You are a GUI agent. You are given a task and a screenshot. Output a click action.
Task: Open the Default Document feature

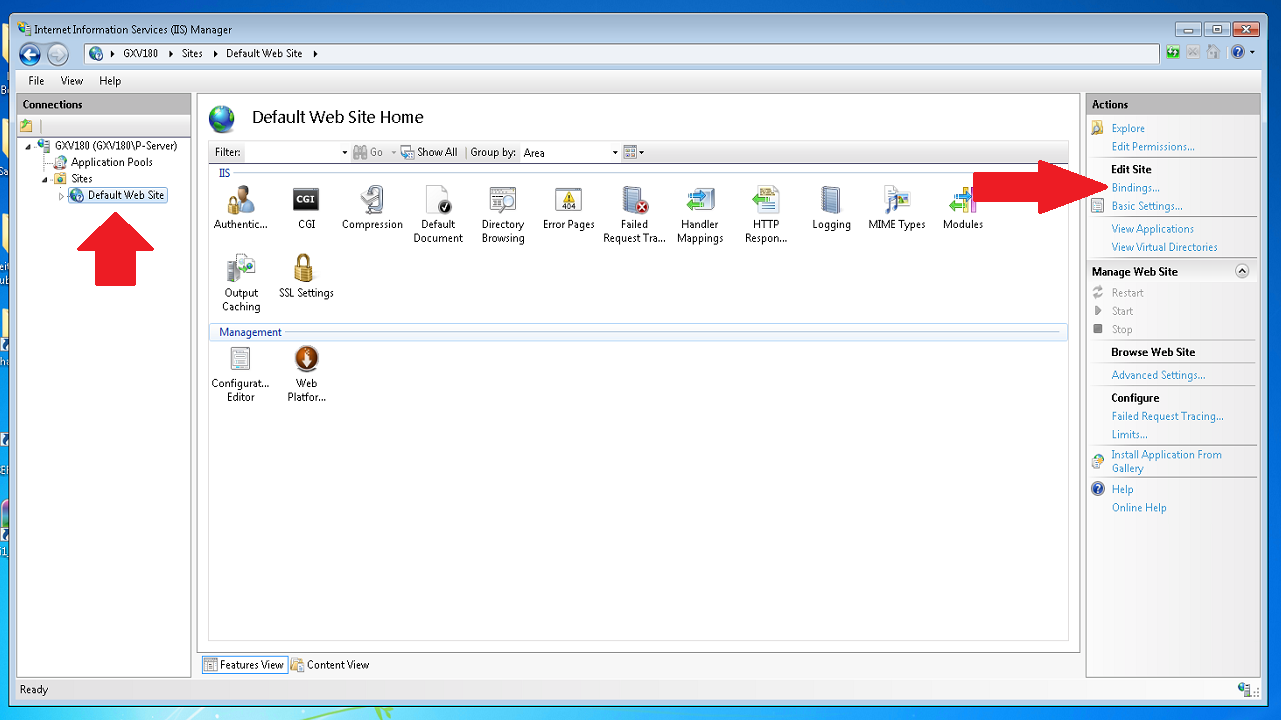pyautogui.click(x=438, y=201)
